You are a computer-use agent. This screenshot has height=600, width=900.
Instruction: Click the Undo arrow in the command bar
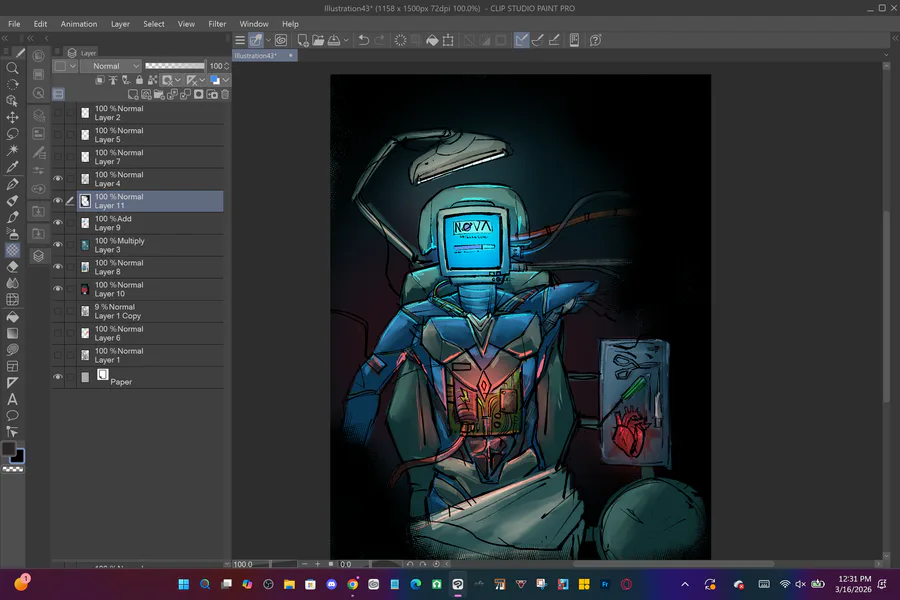364,41
